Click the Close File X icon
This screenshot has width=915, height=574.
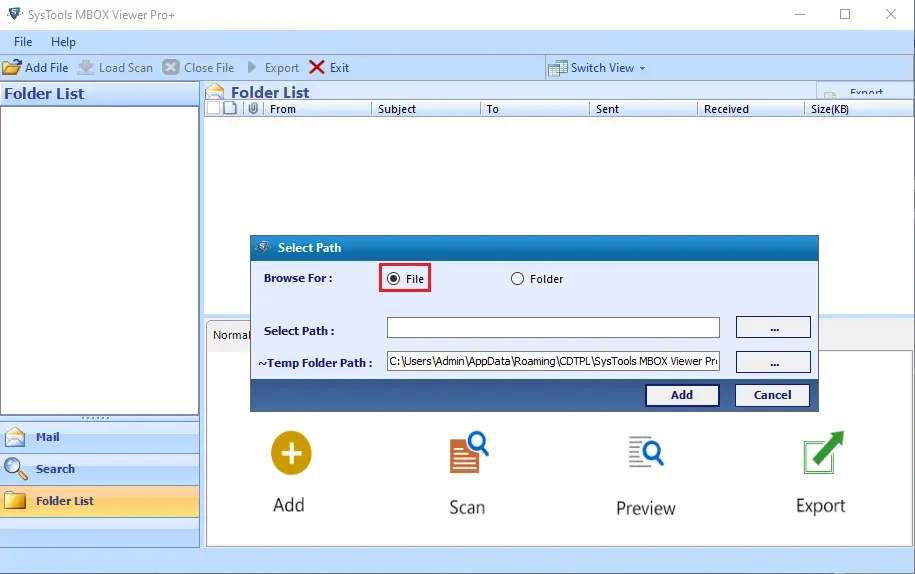171,67
